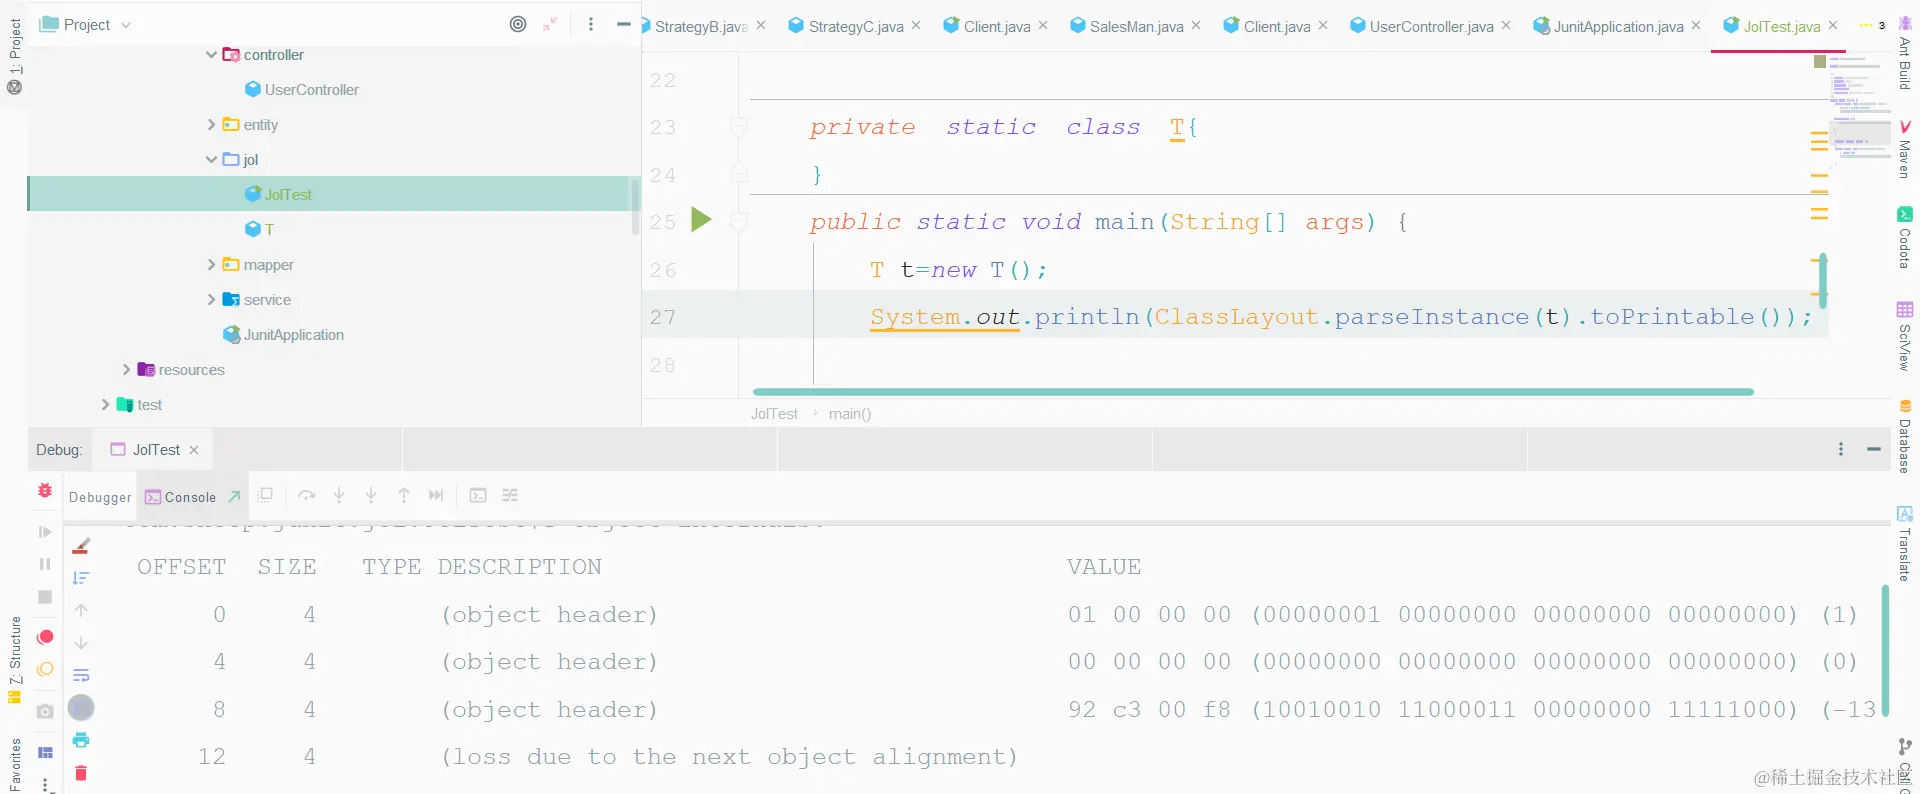The height and width of the screenshot is (794, 1920).
Task: Toggle scroll to end sort icon
Action: tap(81, 578)
